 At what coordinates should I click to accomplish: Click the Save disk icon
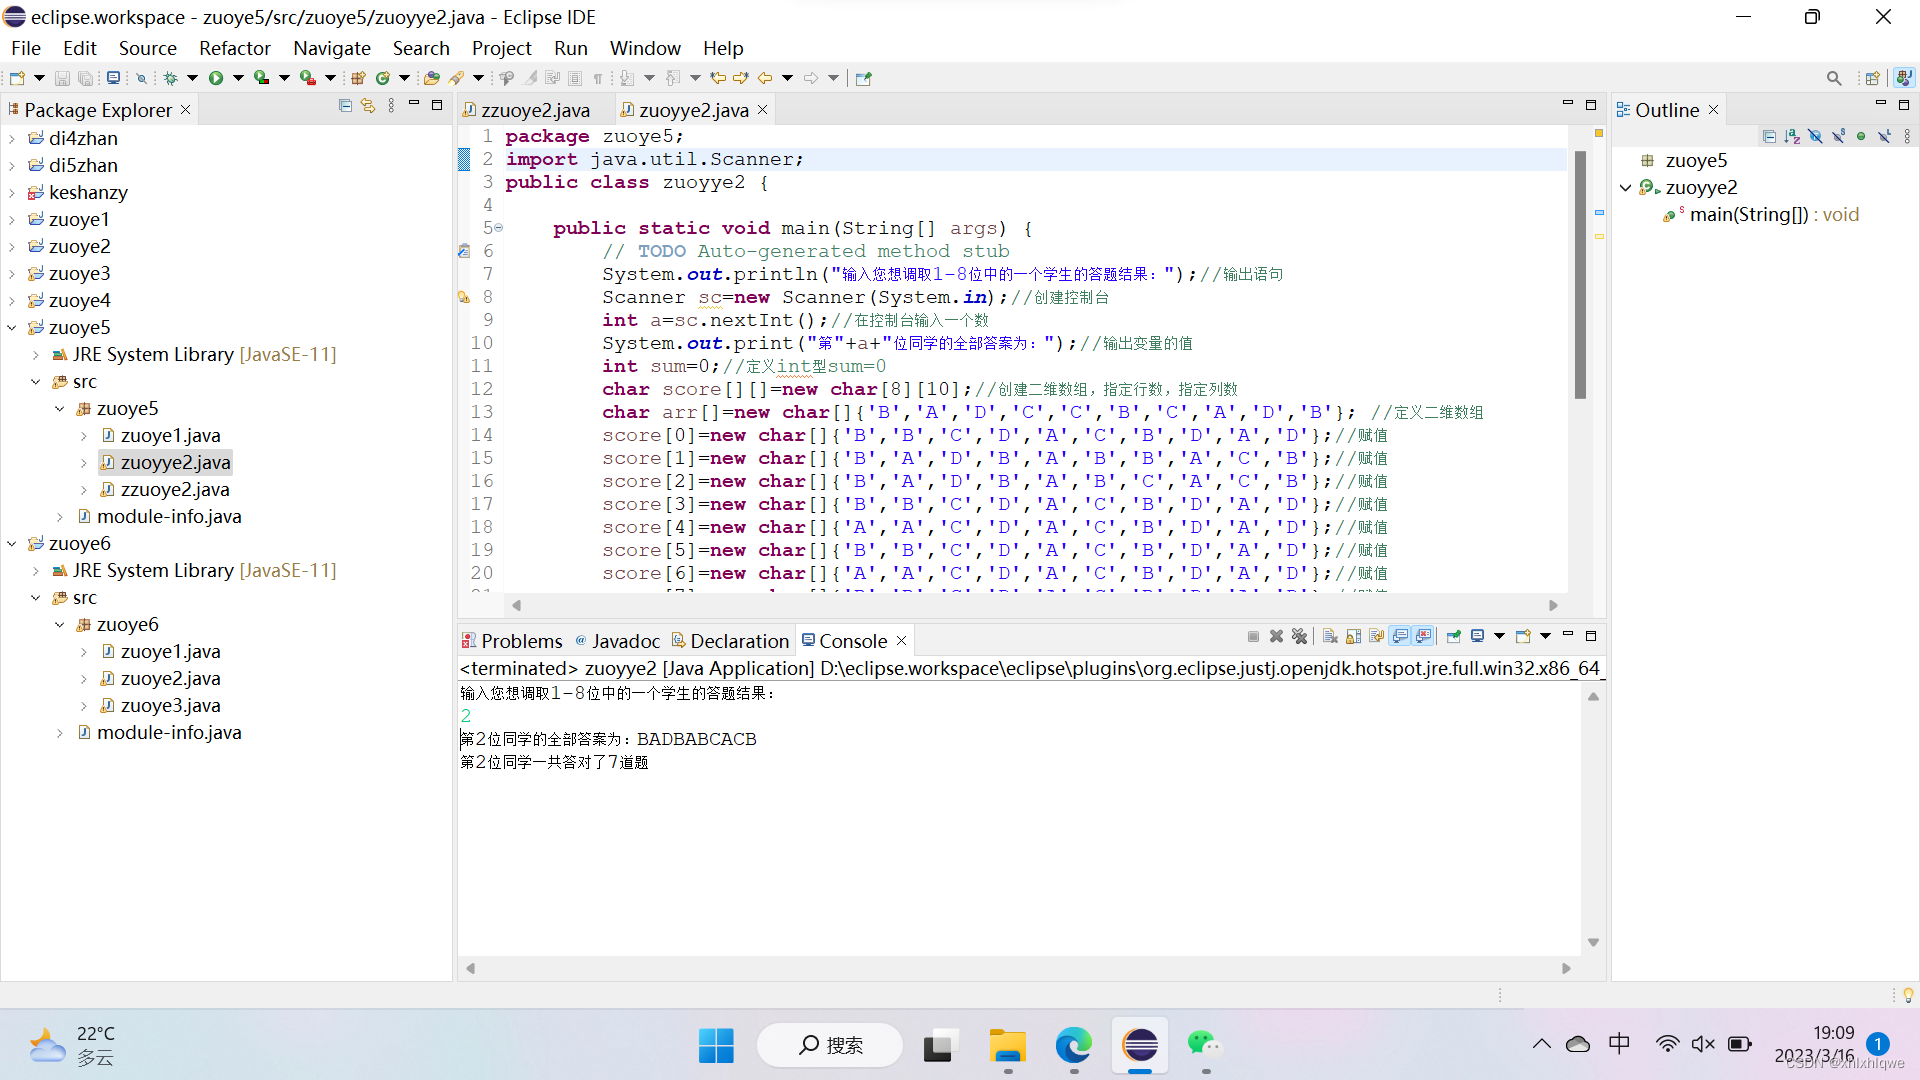(x=62, y=78)
